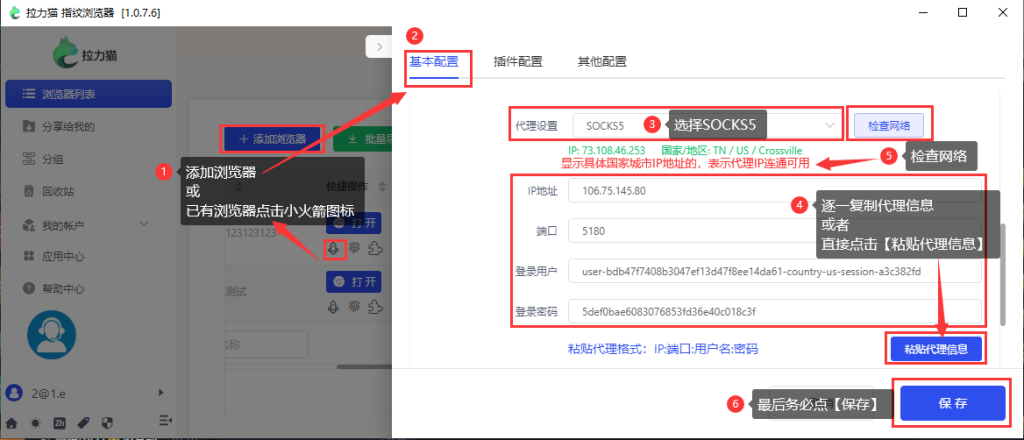Click the 拉力猫 app icon in title bar

coord(14,13)
